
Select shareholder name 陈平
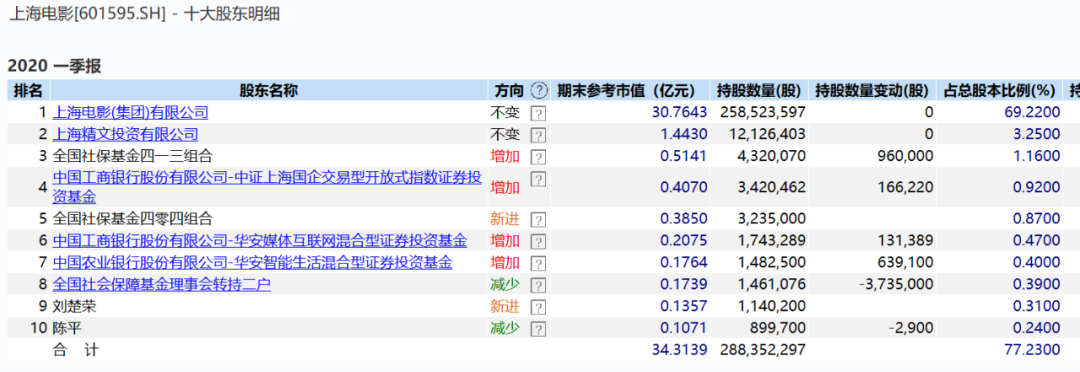[67, 329]
